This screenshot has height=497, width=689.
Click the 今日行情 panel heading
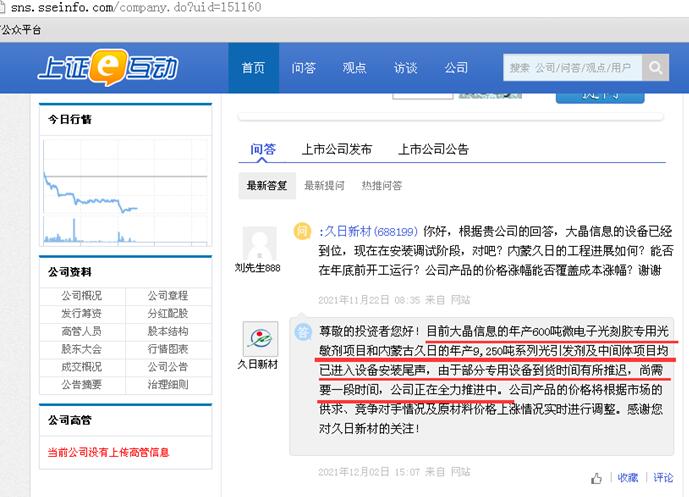70,120
